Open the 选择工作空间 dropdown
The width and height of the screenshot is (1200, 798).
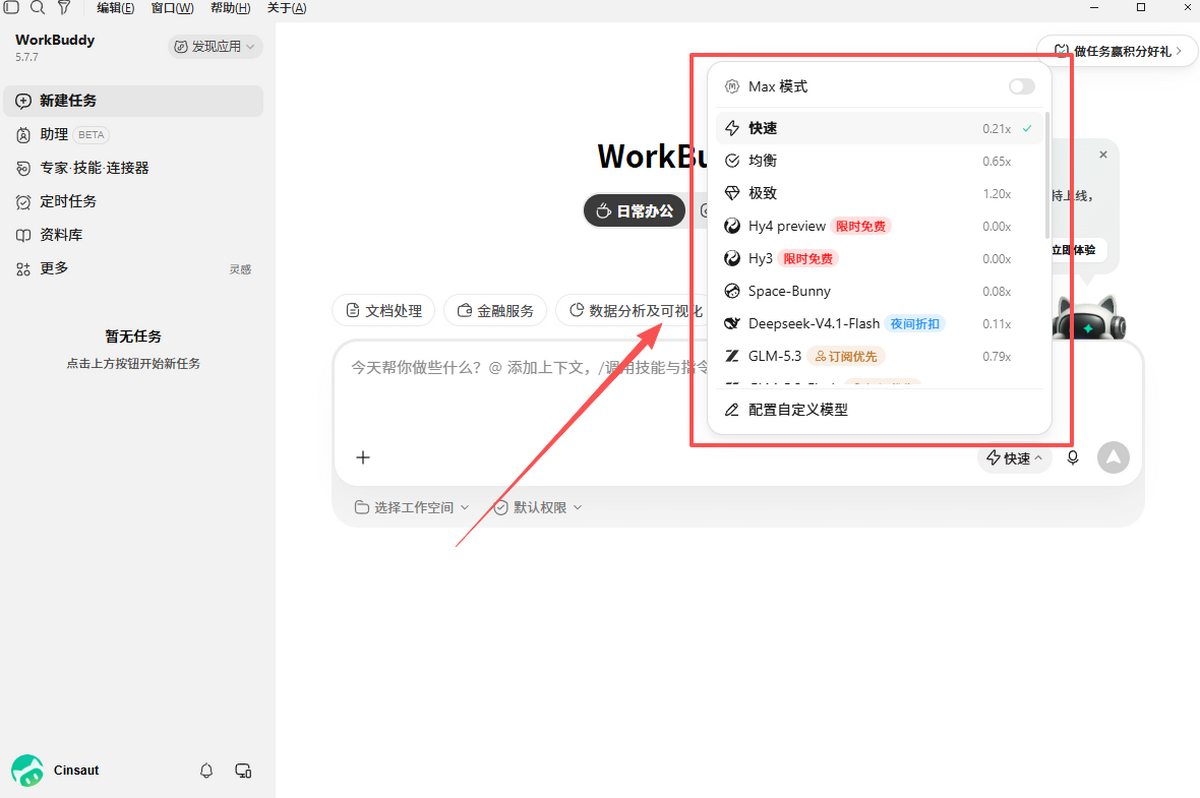point(412,508)
